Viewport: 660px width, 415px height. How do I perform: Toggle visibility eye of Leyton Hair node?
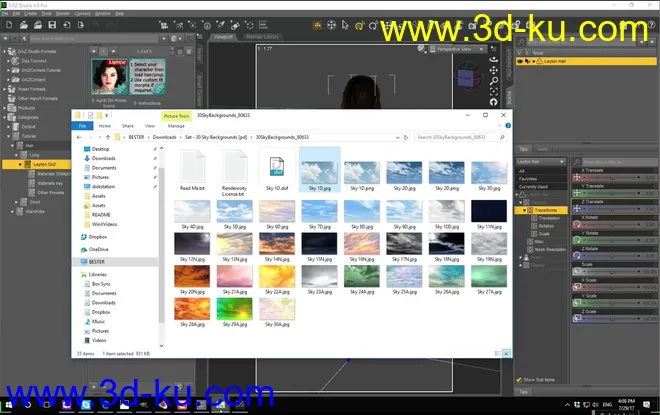(x=520, y=62)
